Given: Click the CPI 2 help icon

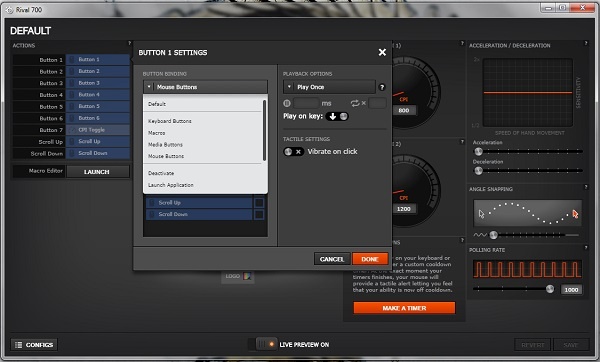Looking at the screenshot, I should [462, 142].
